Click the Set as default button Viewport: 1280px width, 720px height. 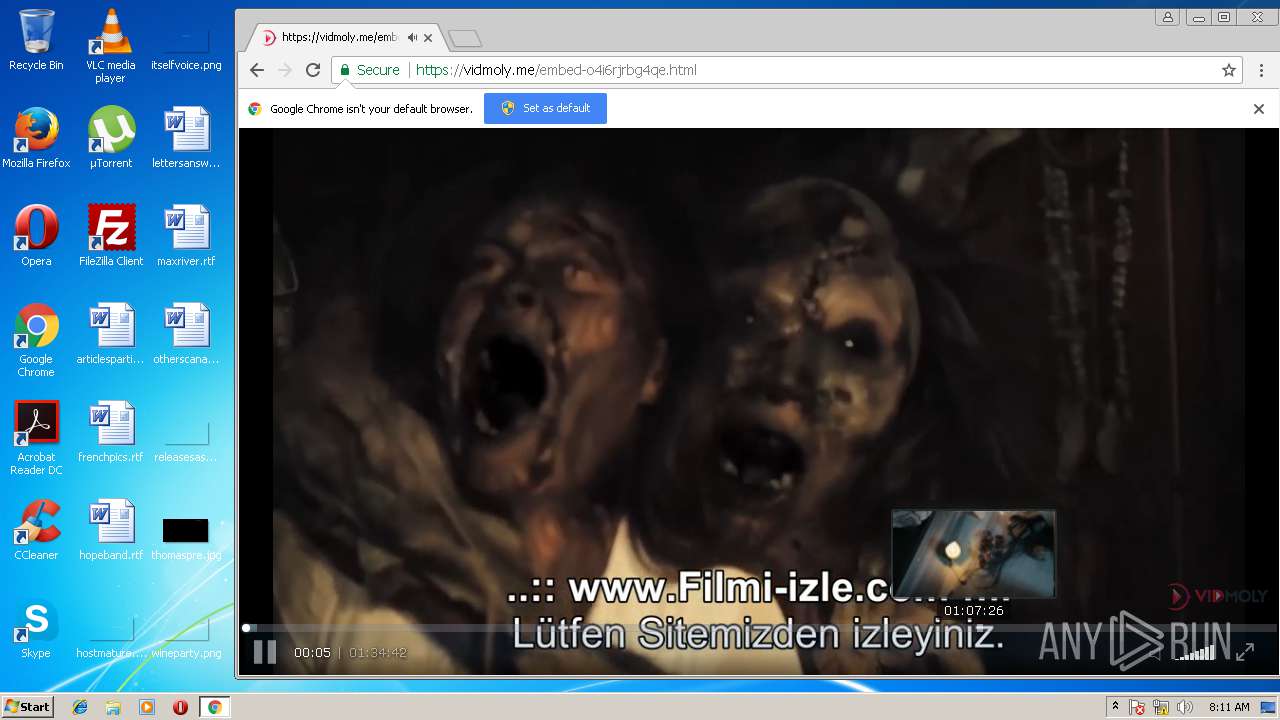pos(545,108)
